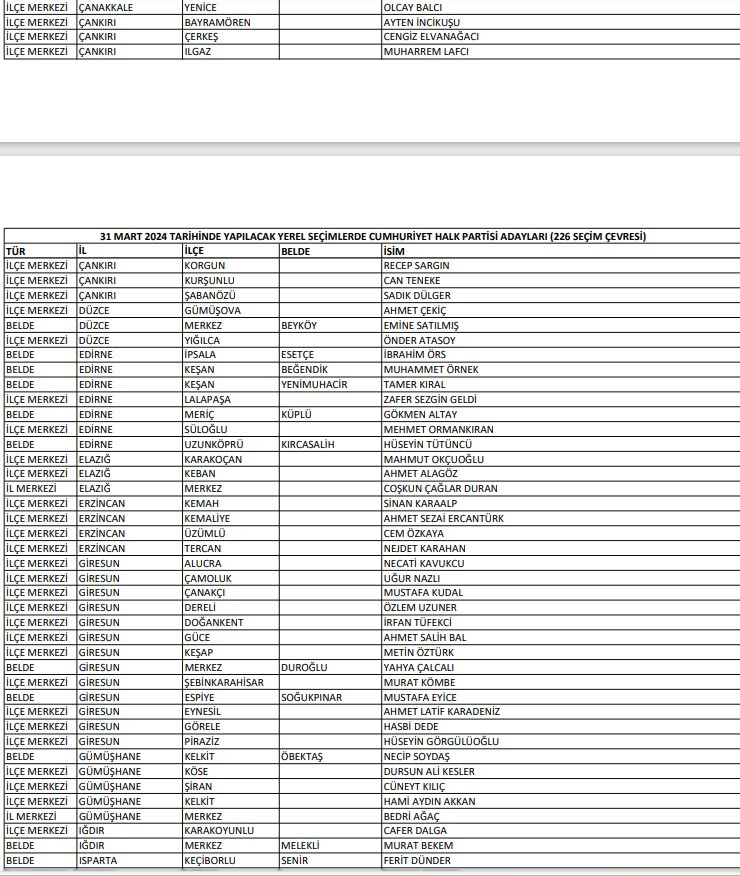Image resolution: width=740 pixels, height=876 pixels.
Task: Click the province cell ÇANAKKALE
Action: pos(108,8)
